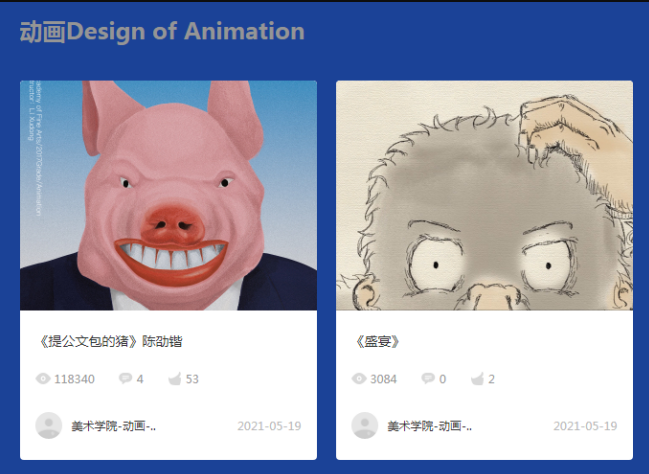This screenshot has height=474, width=649.
Task: Click the views eye icon beside 3084
Action: tap(359, 379)
